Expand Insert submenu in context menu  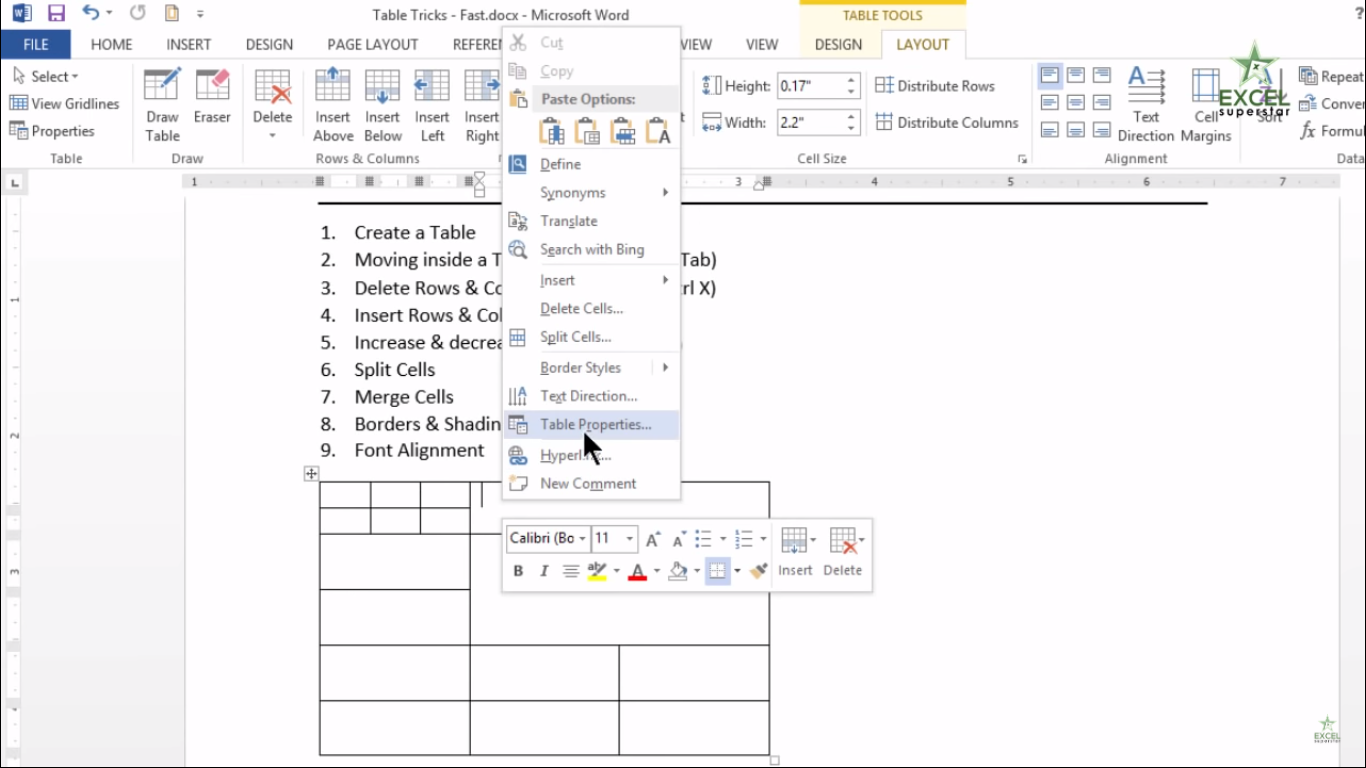[x=591, y=280]
